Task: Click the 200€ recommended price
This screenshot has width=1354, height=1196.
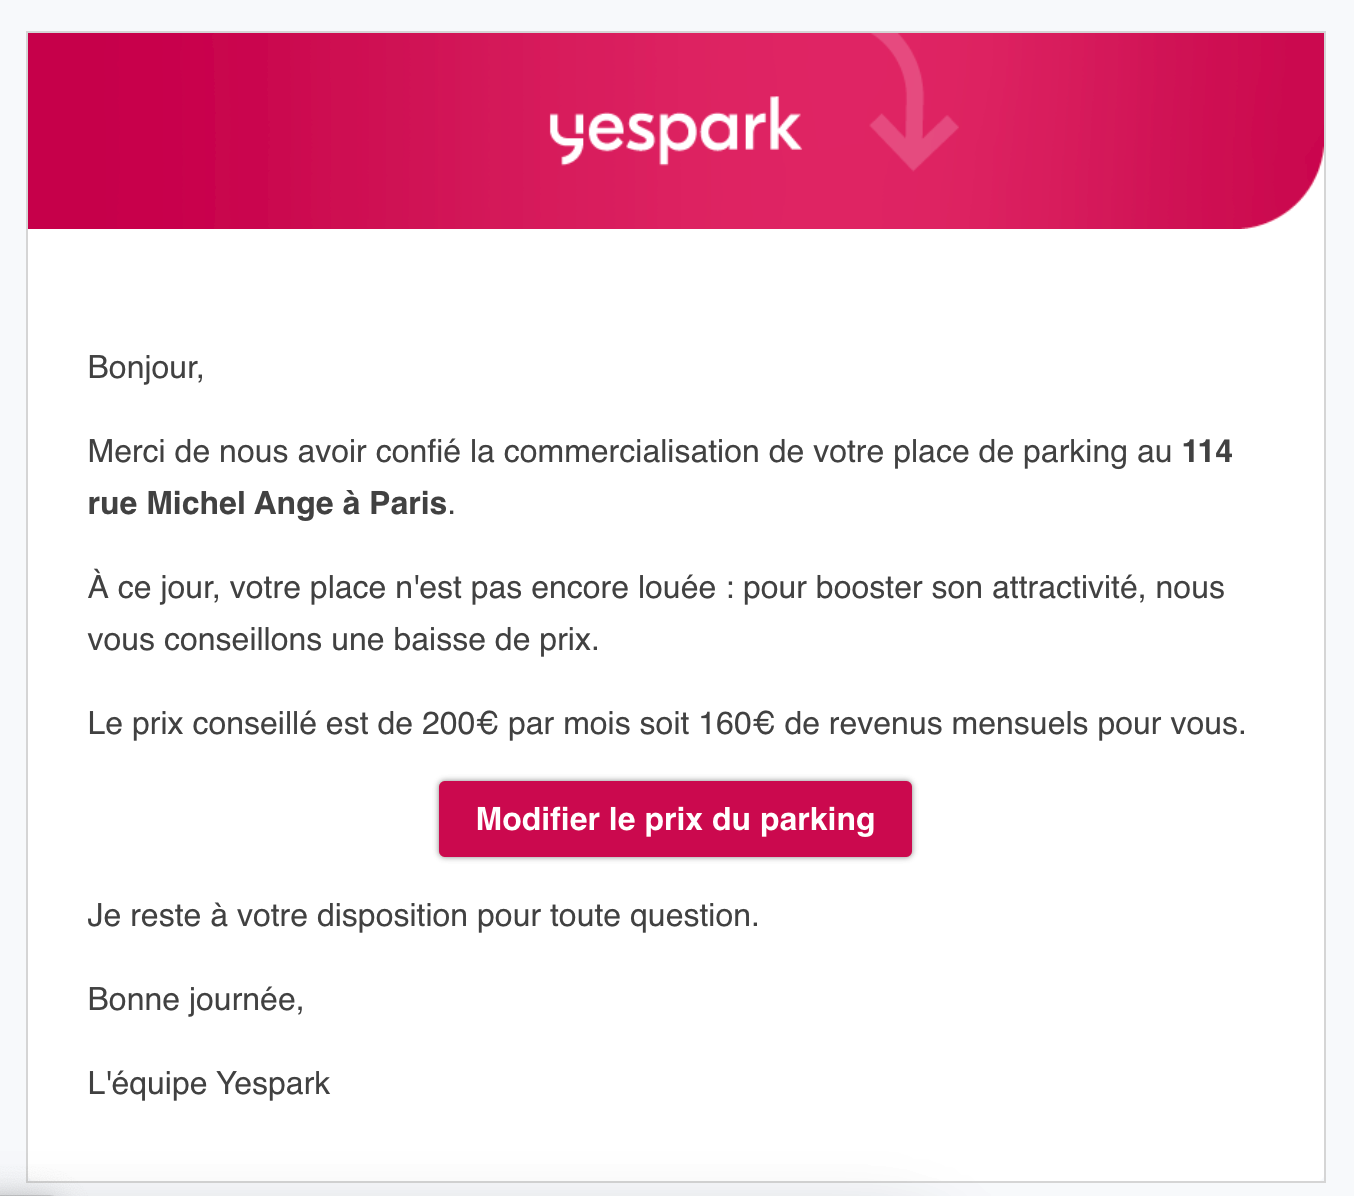Action: (x=459, y=723)
